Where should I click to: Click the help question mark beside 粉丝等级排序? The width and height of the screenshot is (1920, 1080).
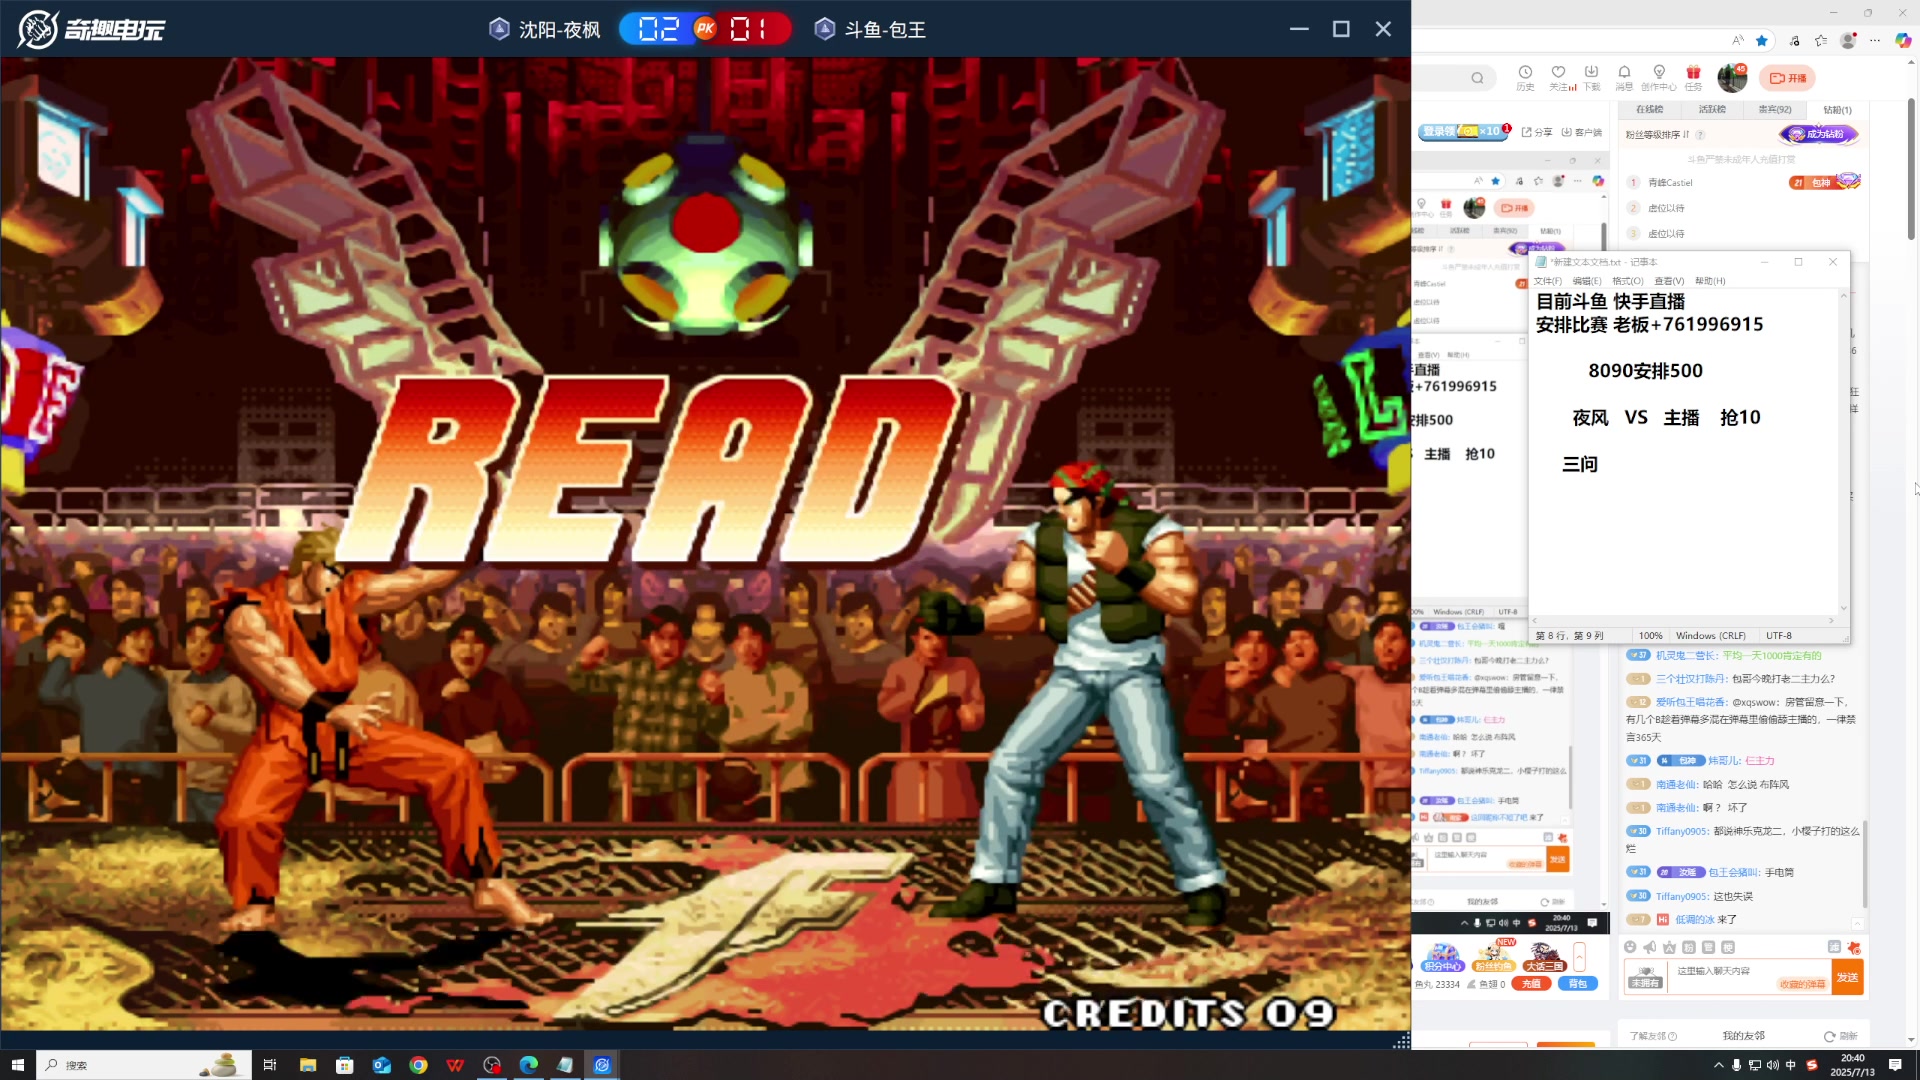point(1700,135)
